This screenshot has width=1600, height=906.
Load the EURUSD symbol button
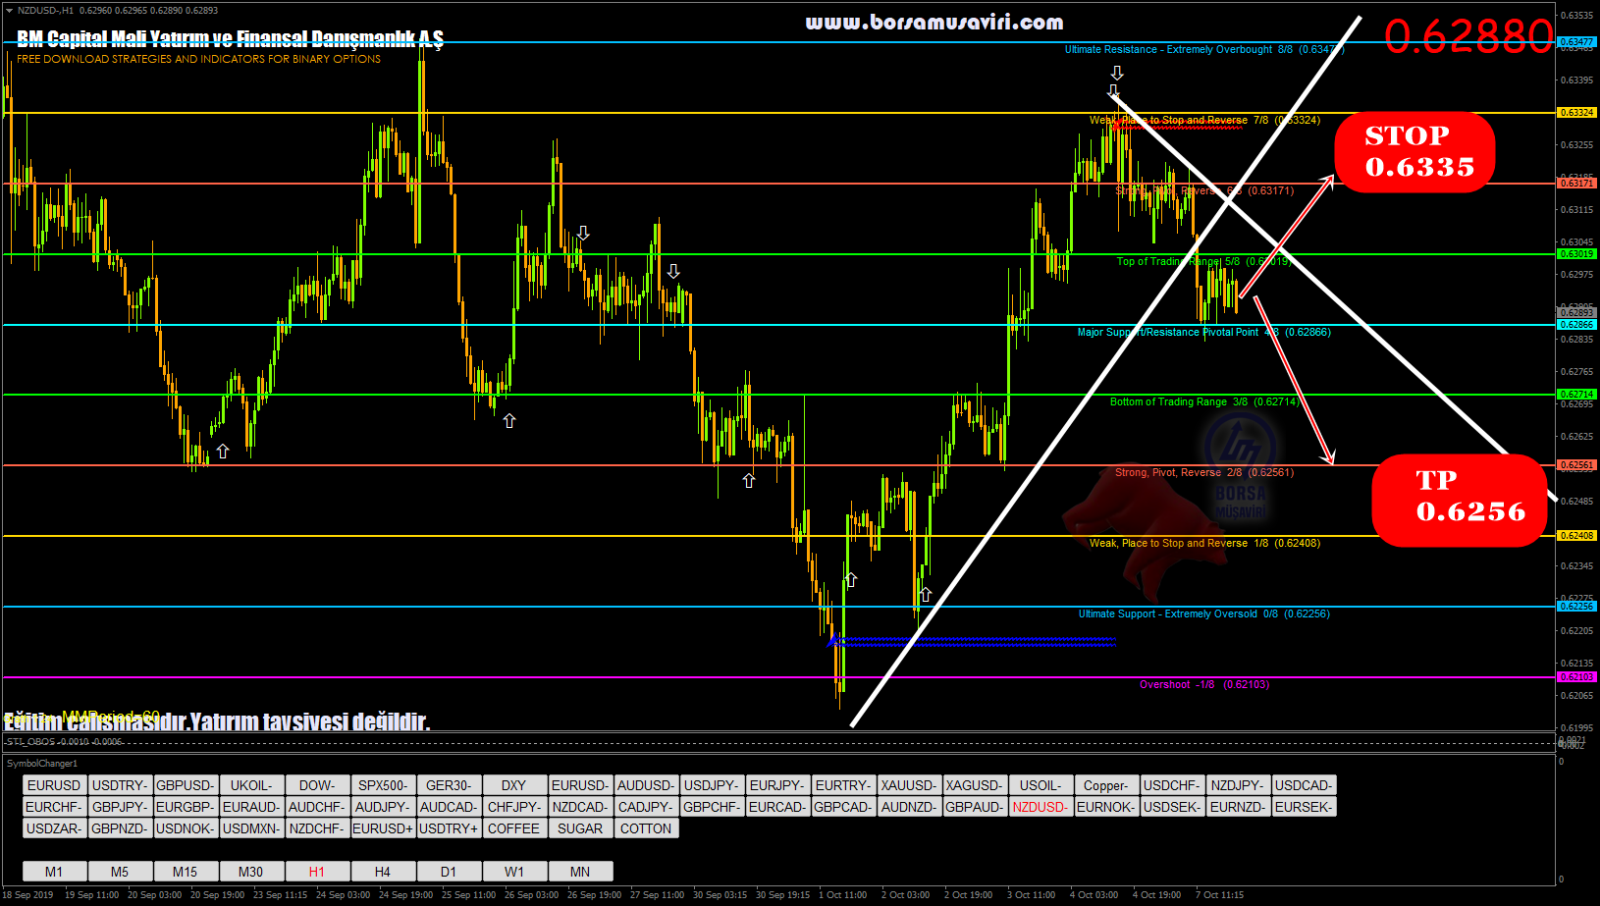(x=54, y=785)
